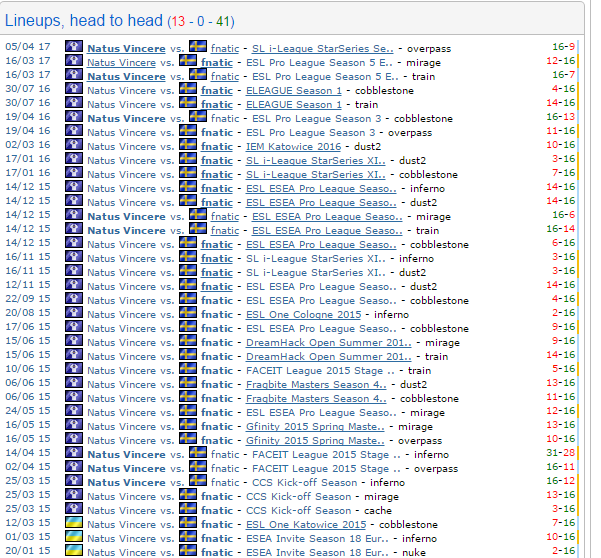Click Natus Vincere logo in 10/06 15 train row

point(74,368)
